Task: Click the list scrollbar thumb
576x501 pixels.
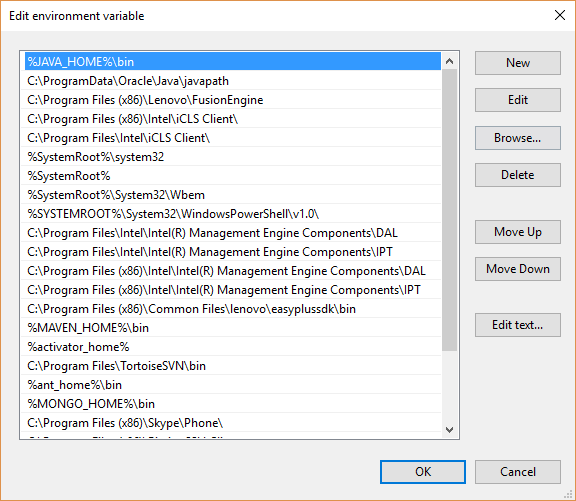Action: pos(449,210)
